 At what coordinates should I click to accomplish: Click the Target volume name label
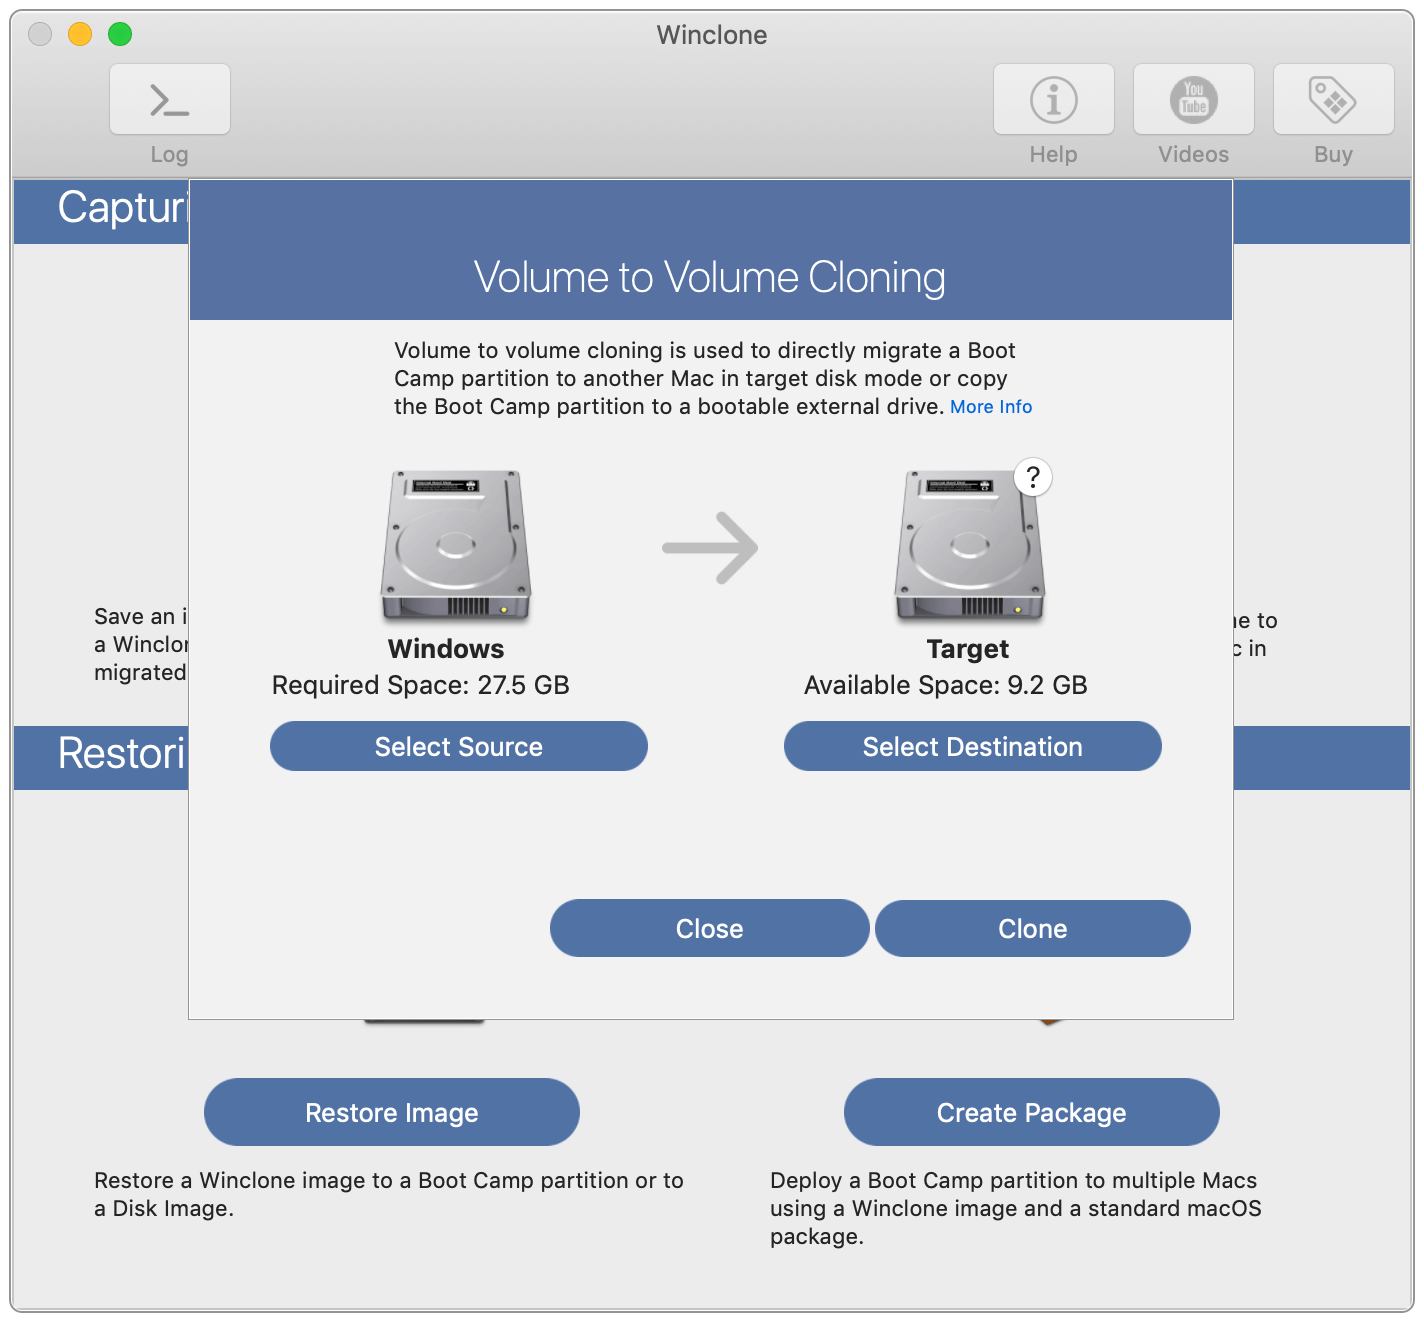click(968, 649)
